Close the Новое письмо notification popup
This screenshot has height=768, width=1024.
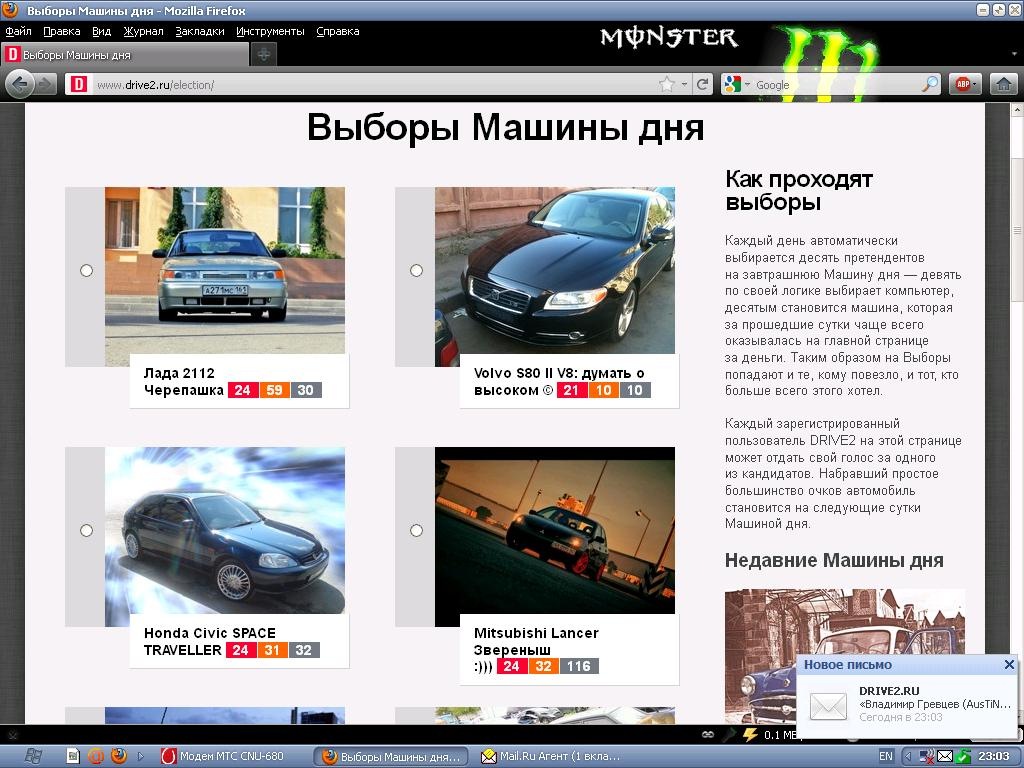(x=1009, y=664)
